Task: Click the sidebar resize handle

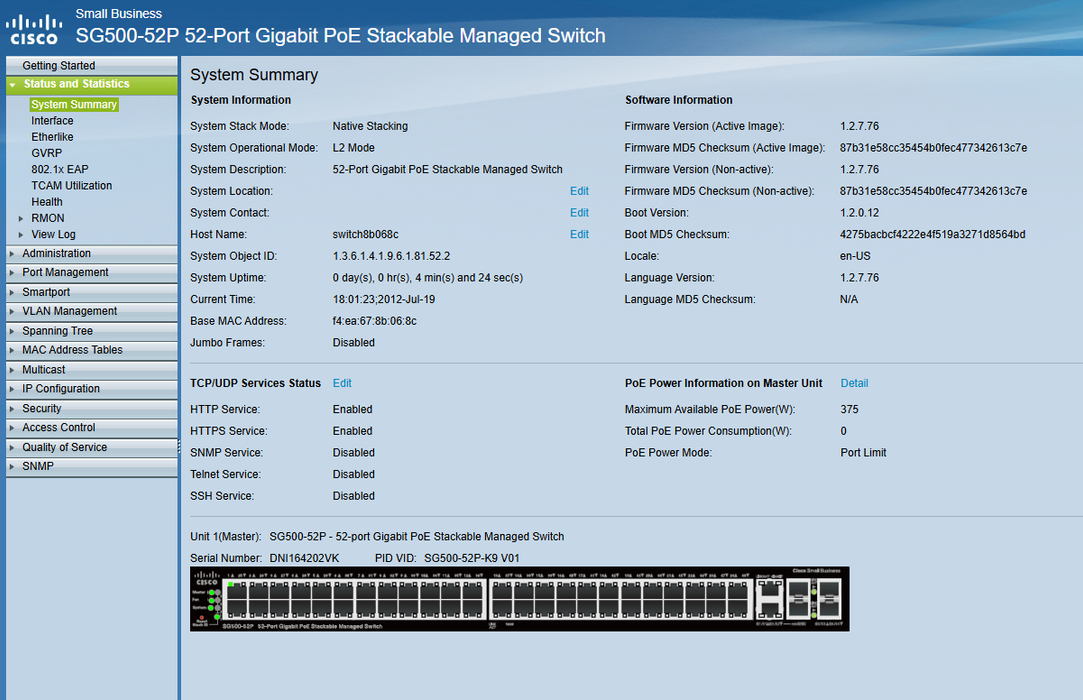Action: 179,446
